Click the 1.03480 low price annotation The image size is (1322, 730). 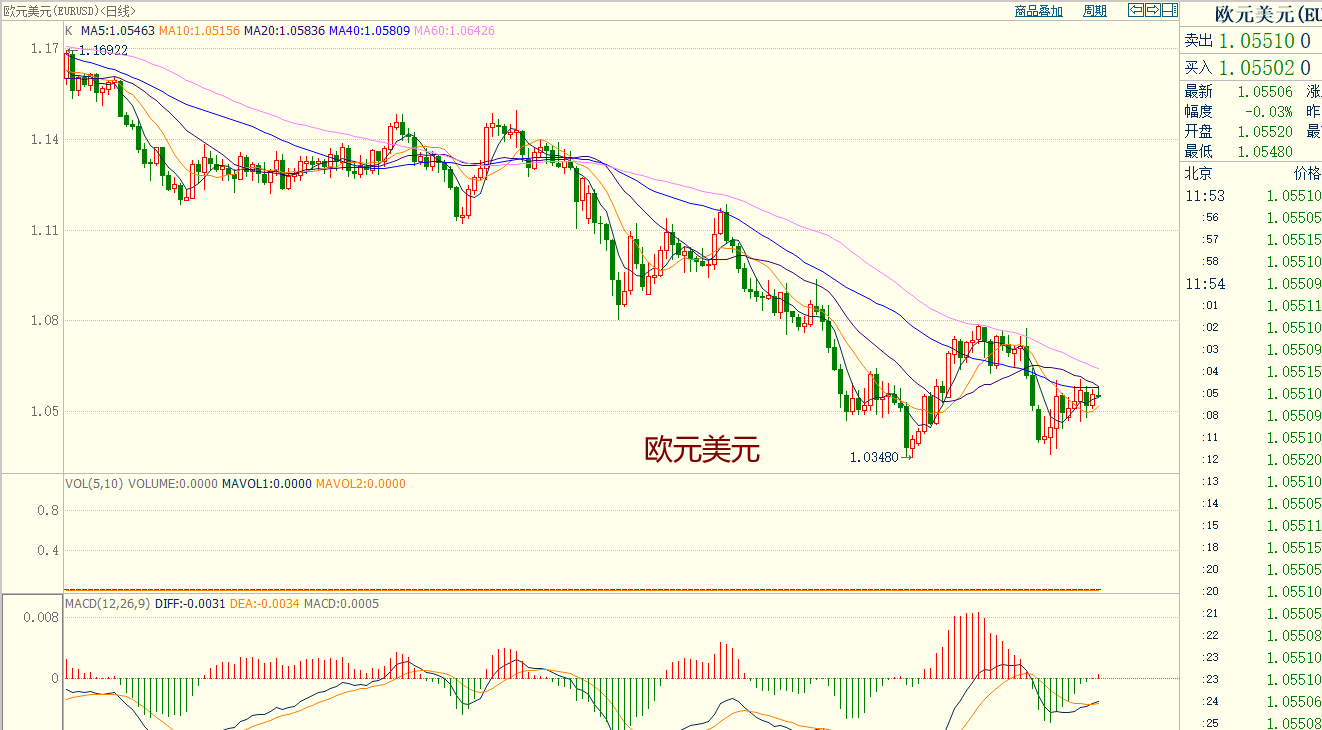click(x=874, y=457)
